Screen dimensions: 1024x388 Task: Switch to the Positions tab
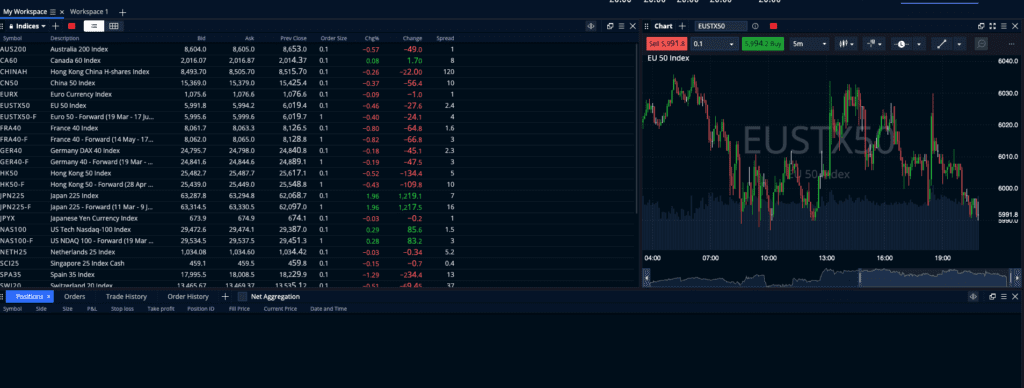point(29,297)
